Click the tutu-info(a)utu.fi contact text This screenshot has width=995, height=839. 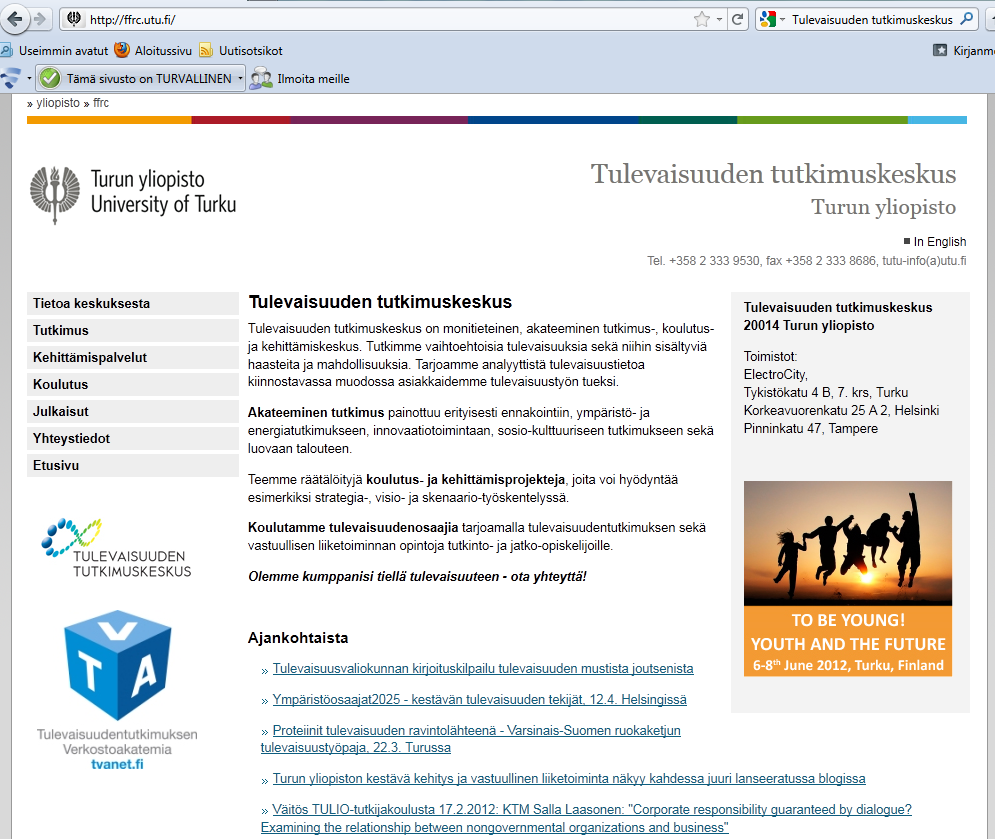[924, 261]
